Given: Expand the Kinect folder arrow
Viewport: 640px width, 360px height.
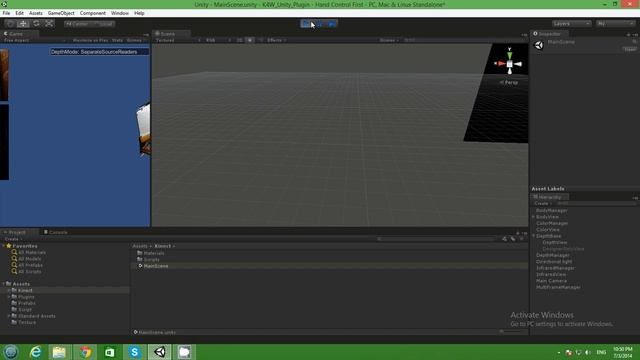Looking at the screenshot, I should 9,291.
